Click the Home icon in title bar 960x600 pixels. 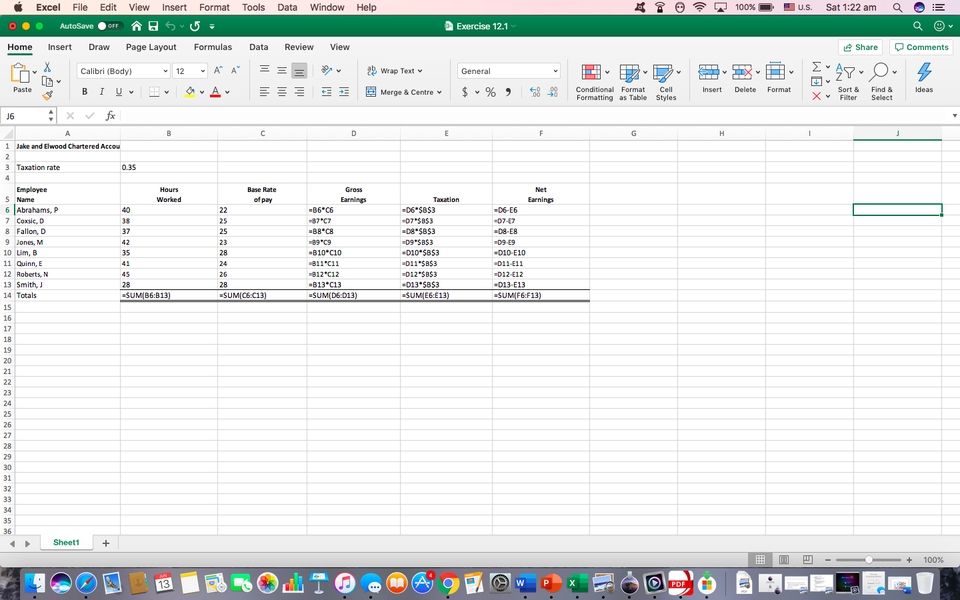137,26
